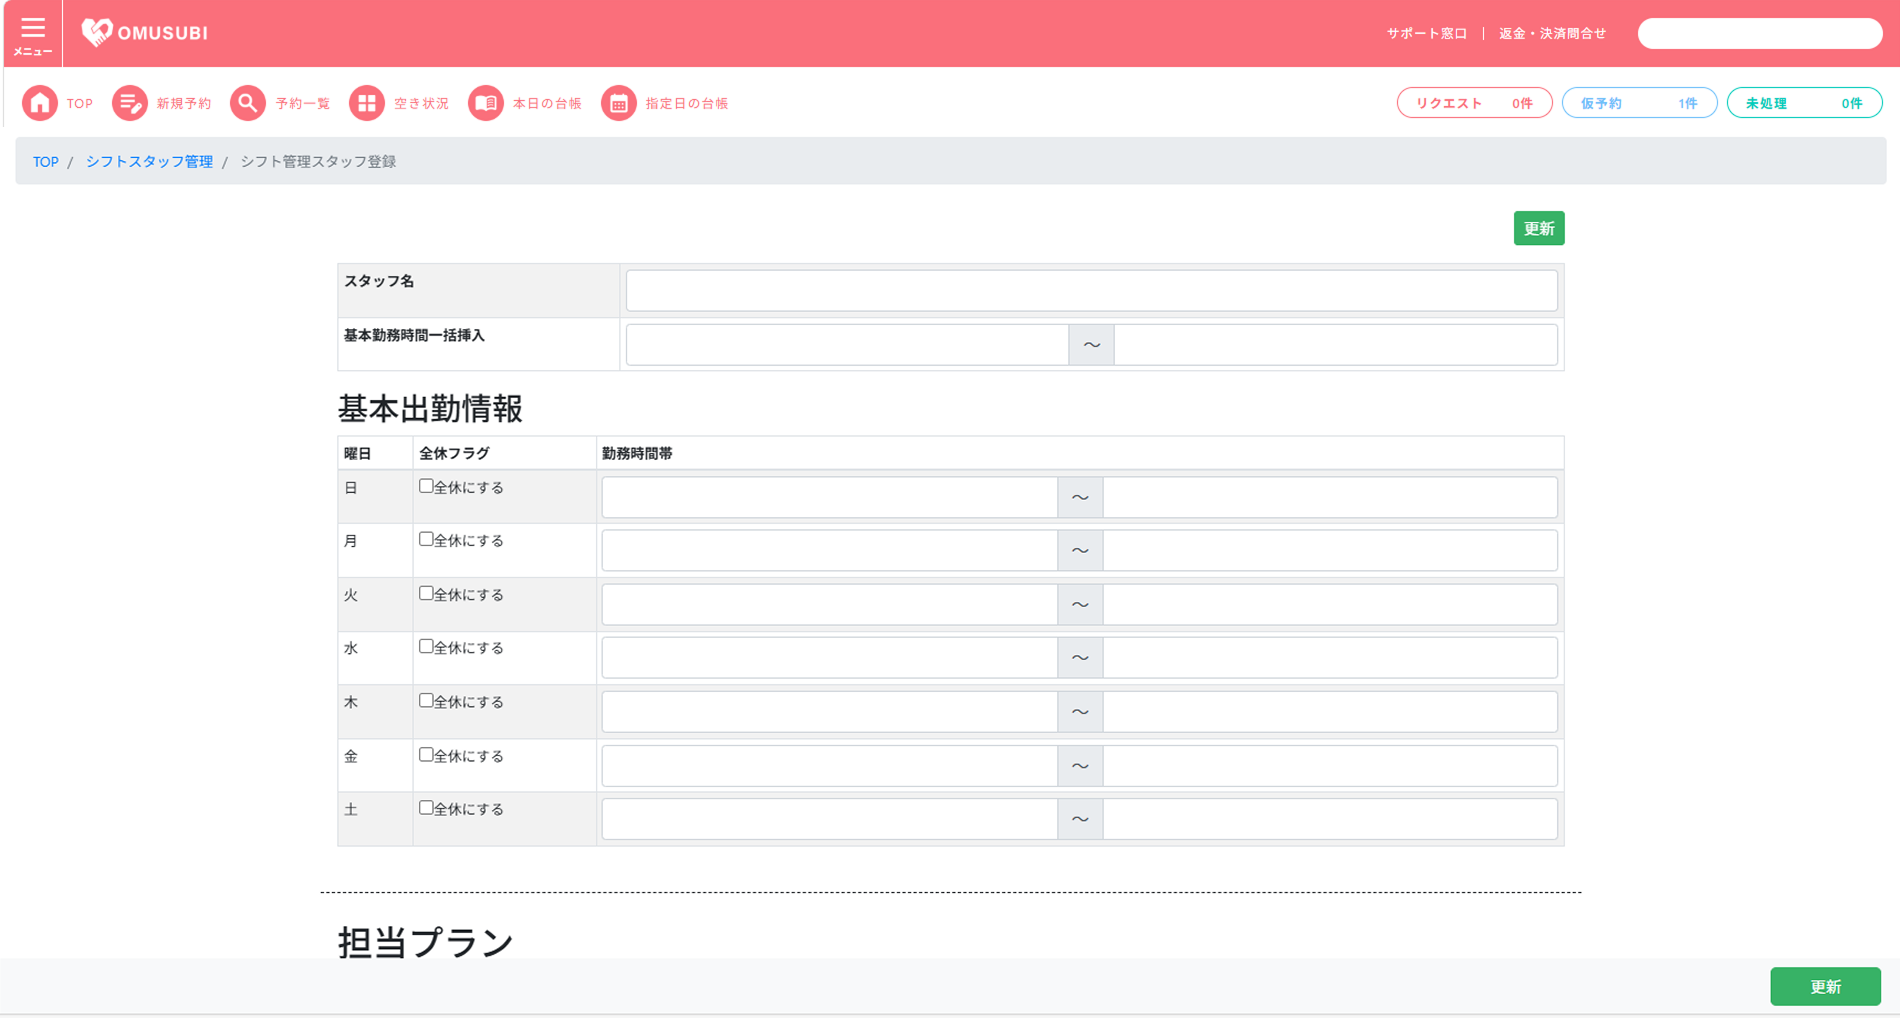The width and height of the screenshot is (1900, 1018).
Task: Go to シフトスタッフ管理 breadcrumb link
Action: (149, 161)
